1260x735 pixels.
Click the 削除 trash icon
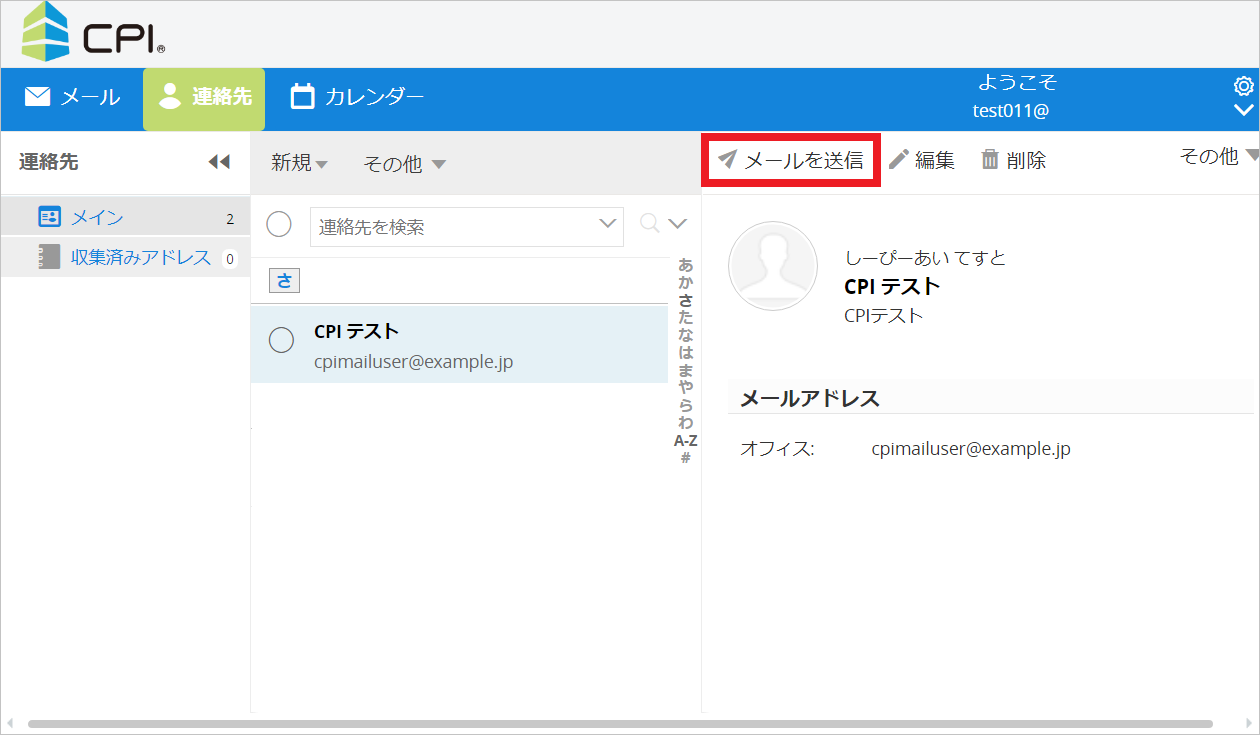(x=990, y=160)
